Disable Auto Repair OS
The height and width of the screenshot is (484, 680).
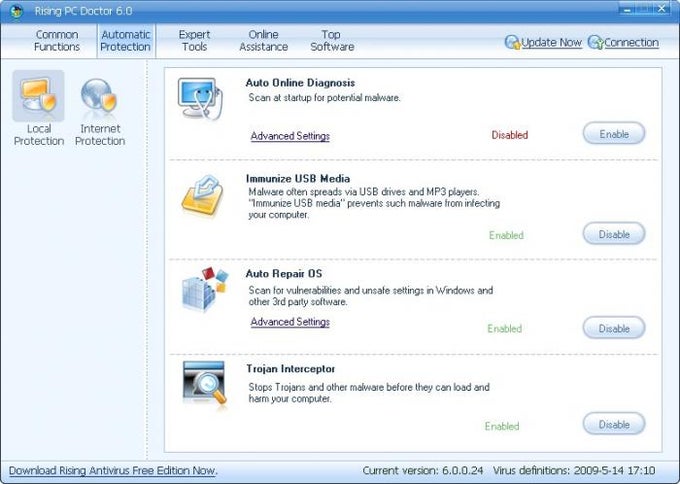(x=614, y=328)
